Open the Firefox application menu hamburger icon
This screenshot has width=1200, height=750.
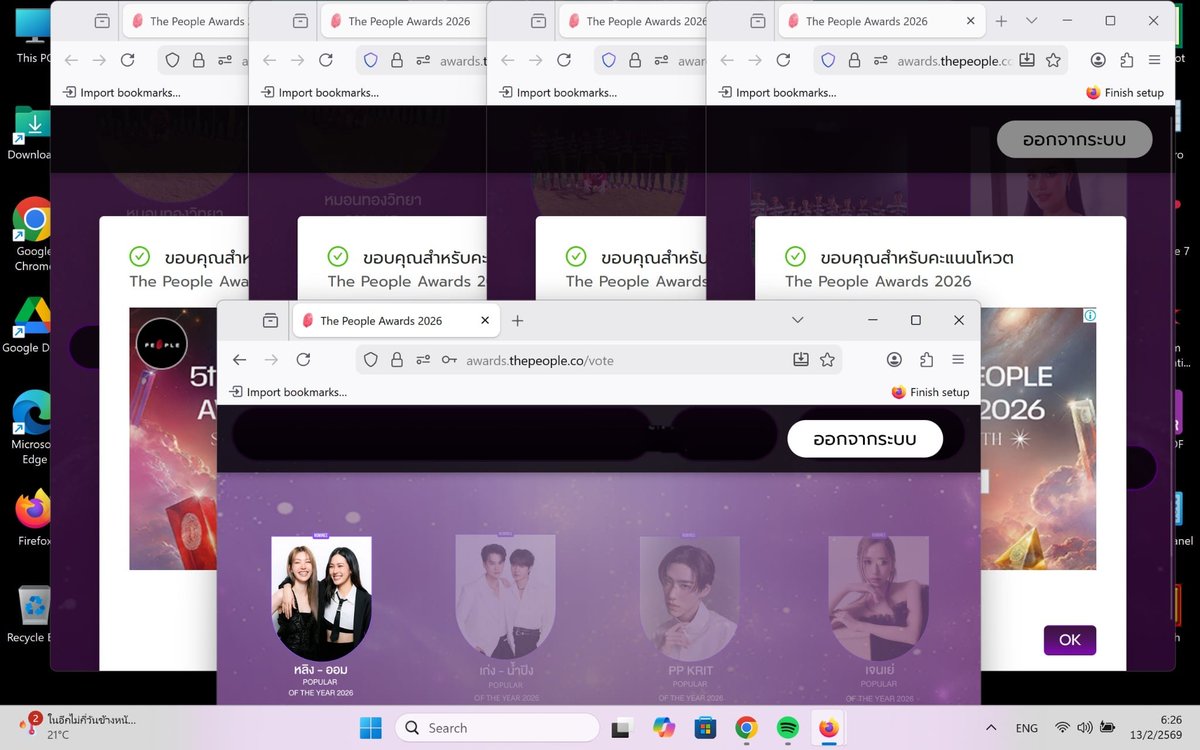click(x=957, y=359)
